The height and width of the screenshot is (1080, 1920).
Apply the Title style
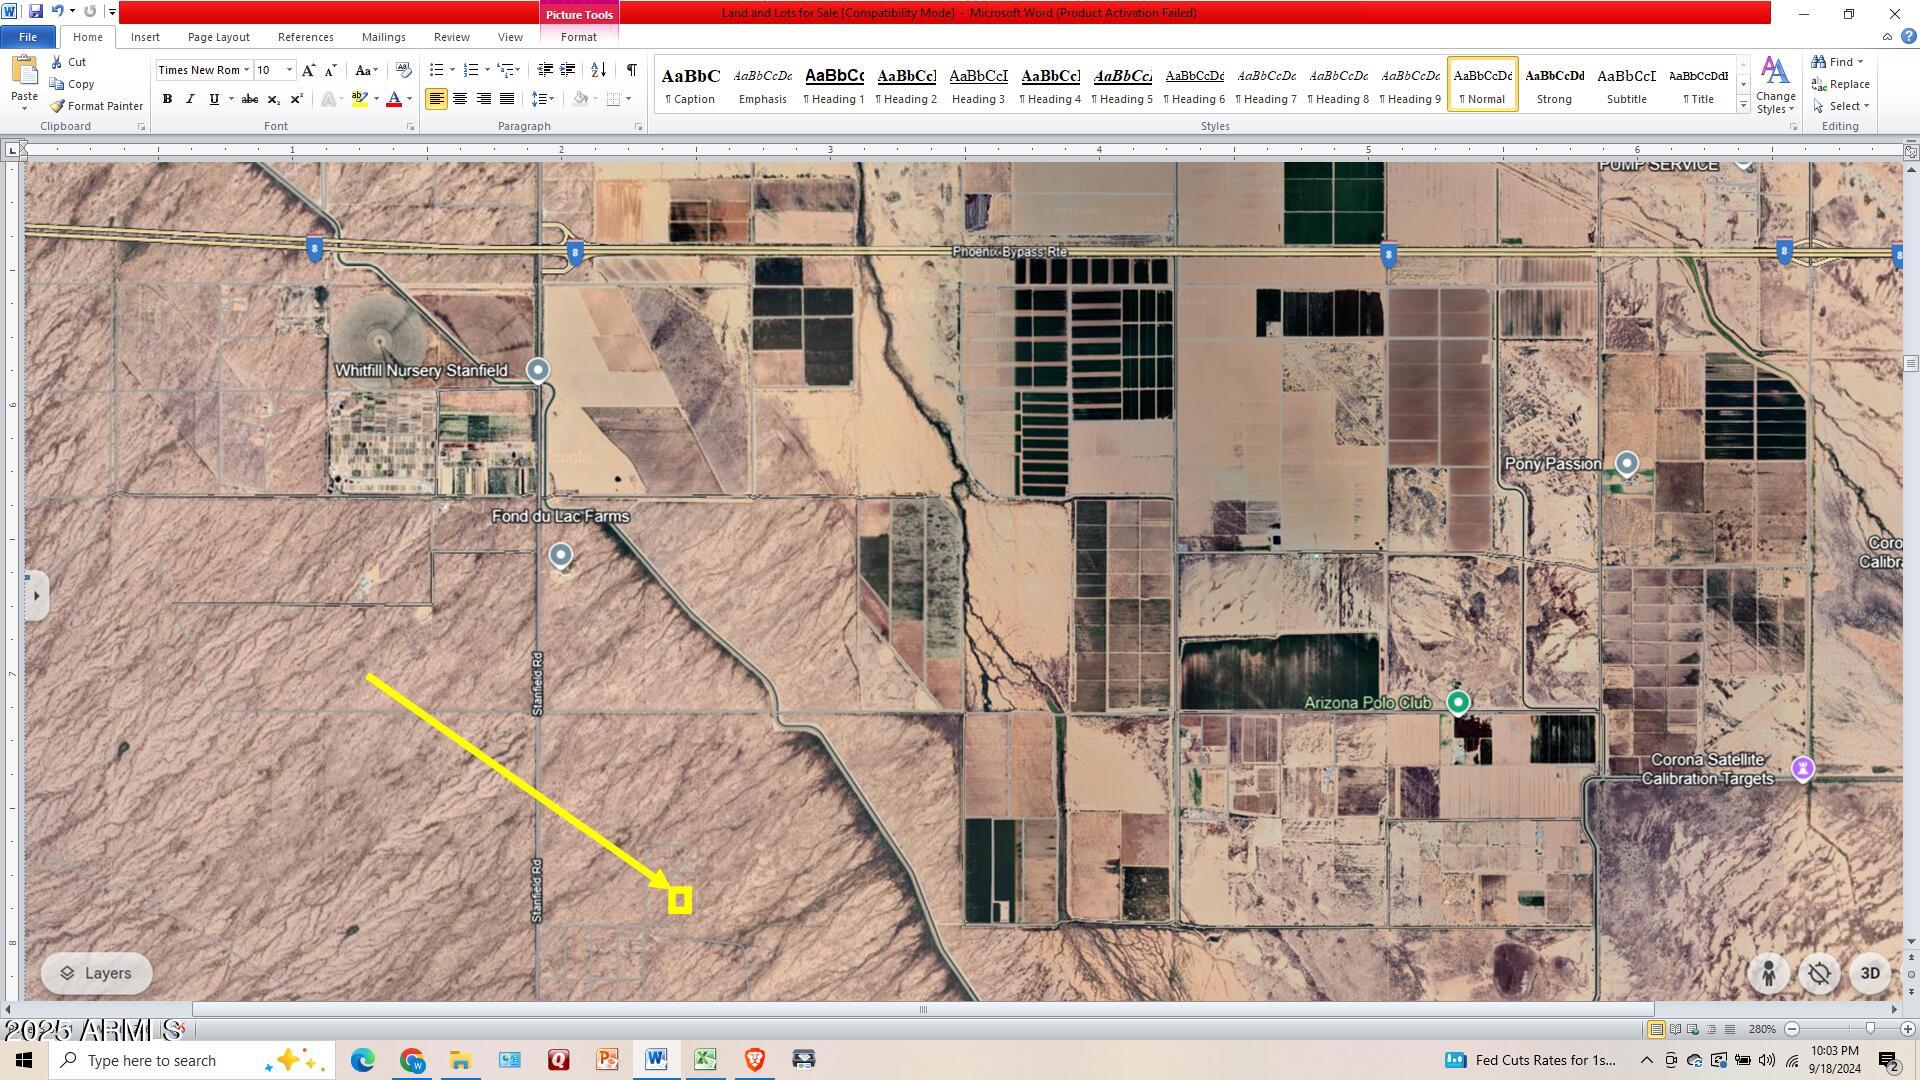click(1698, 85)
